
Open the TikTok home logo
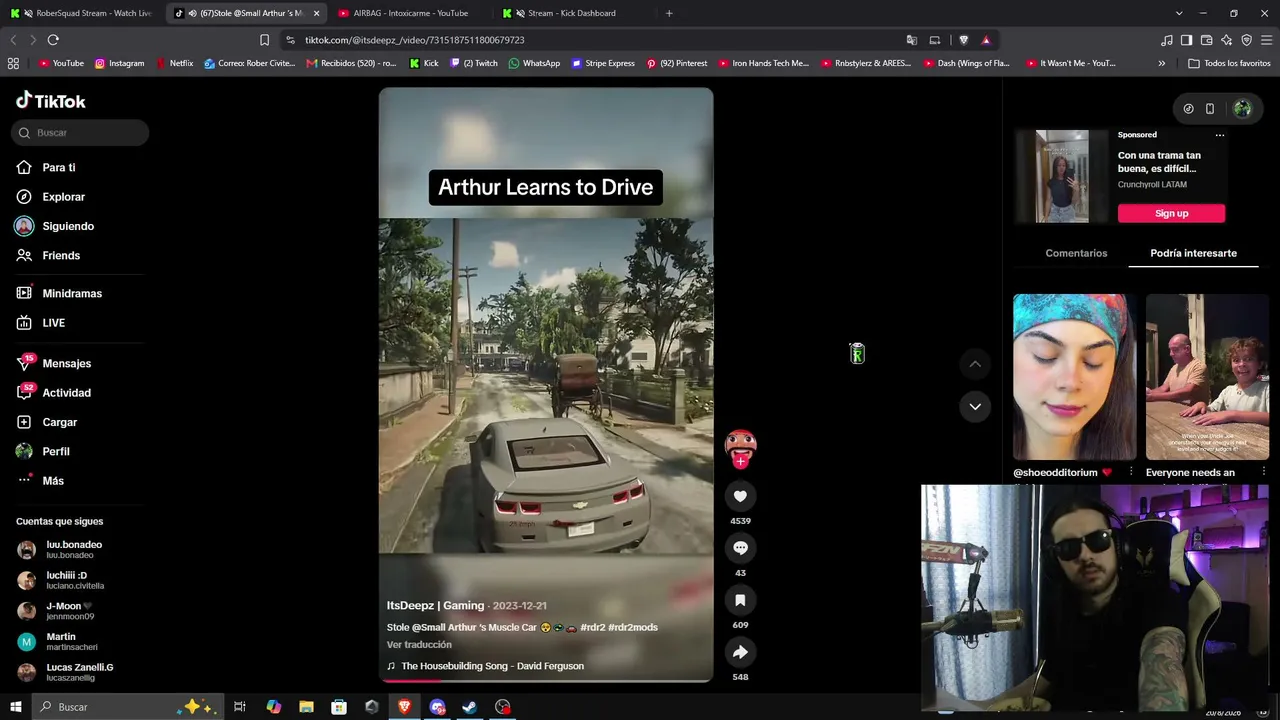tap(51, 101)
